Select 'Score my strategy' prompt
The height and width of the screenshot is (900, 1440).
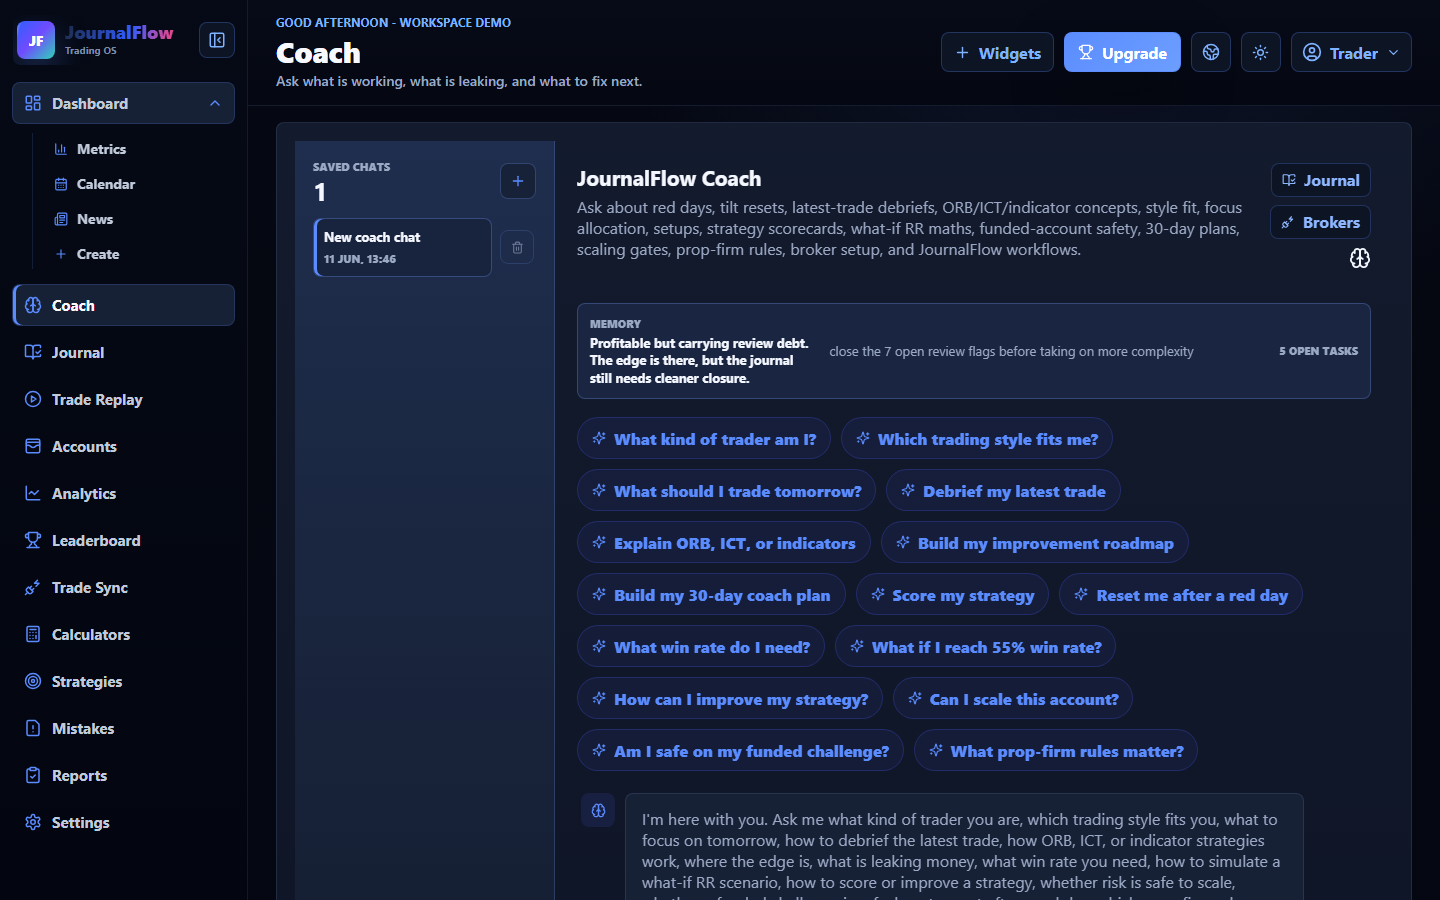coord(952,594)
